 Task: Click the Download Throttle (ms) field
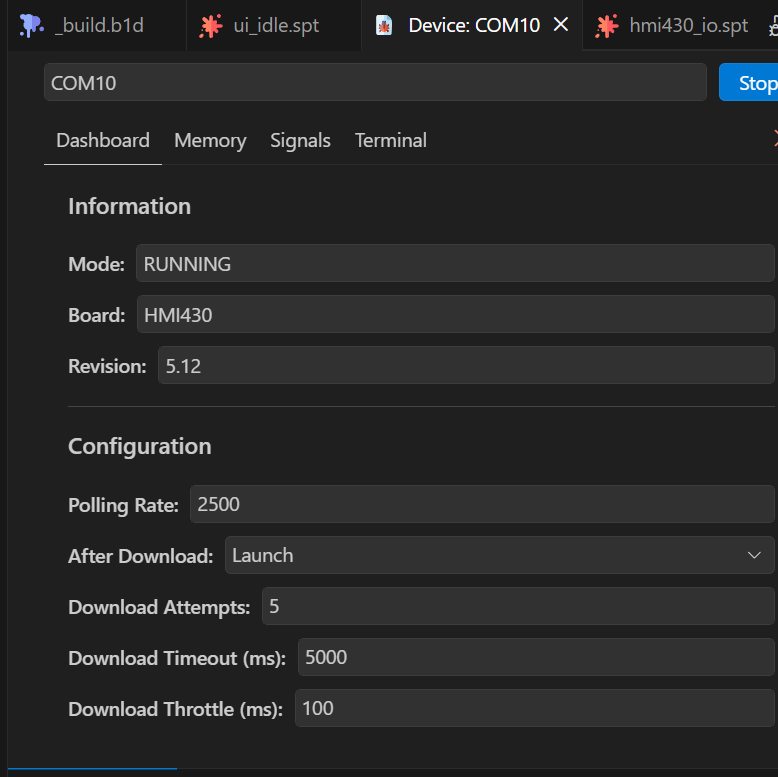tap(534, 708)
